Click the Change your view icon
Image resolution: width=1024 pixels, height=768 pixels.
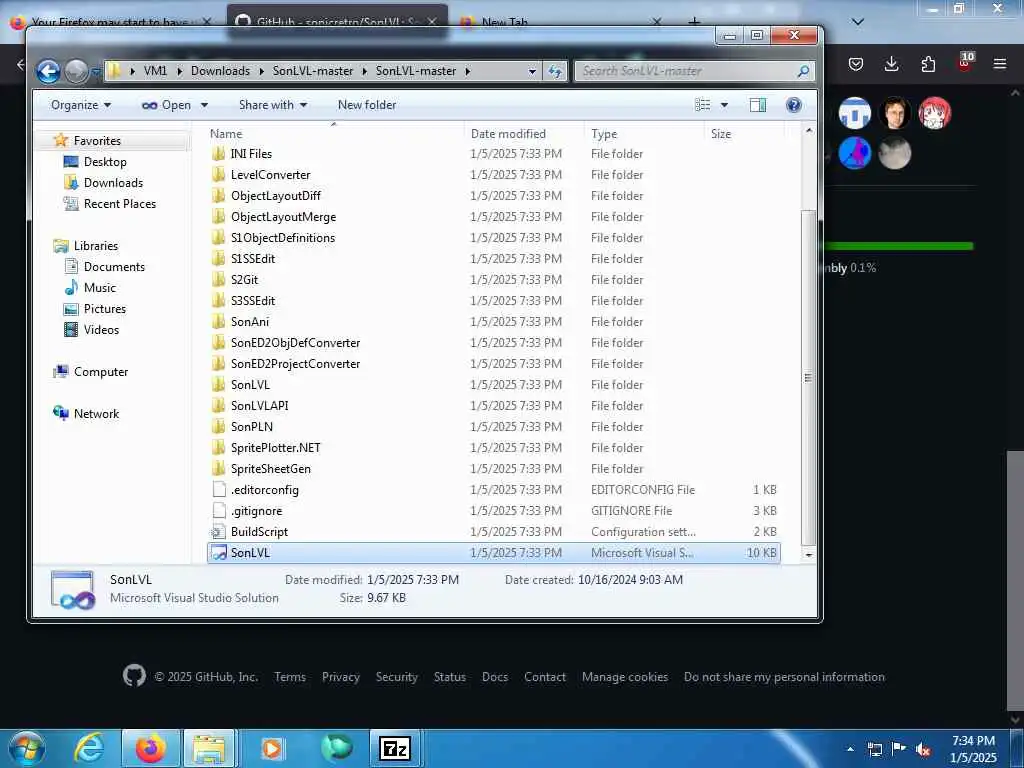tap(703, 105)
